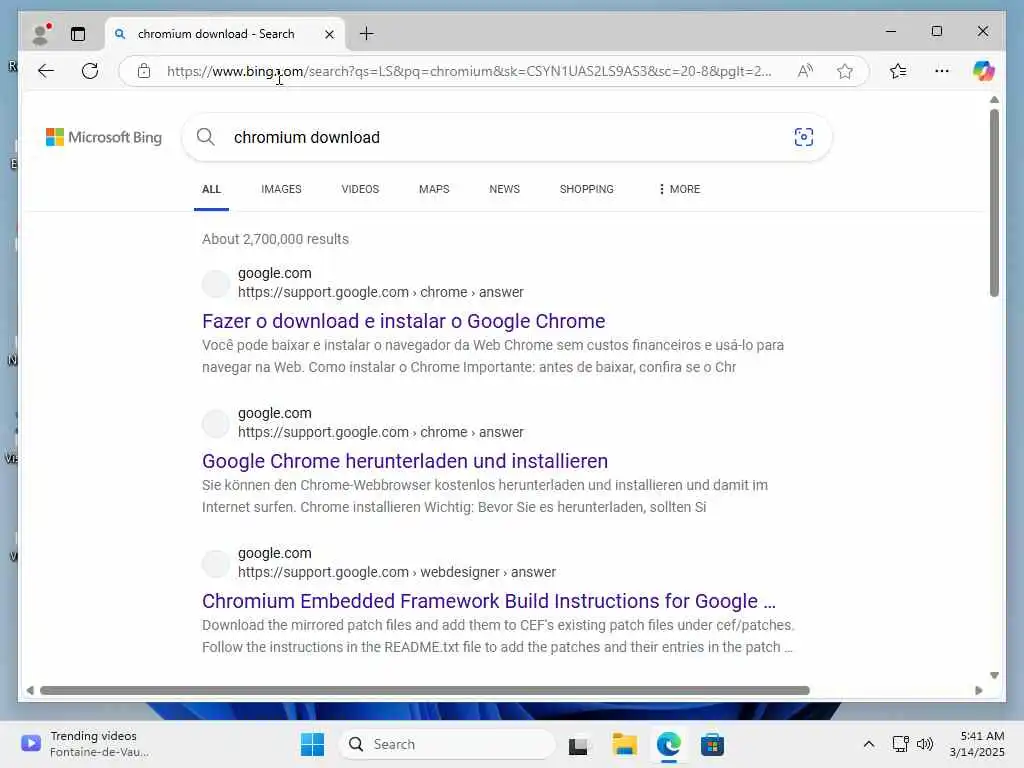Image resolution: width=1024 pixels, height=768 pixels.
Task: Click the support.google.com webdesigner answer URL
Action: (x=397, y=572)
